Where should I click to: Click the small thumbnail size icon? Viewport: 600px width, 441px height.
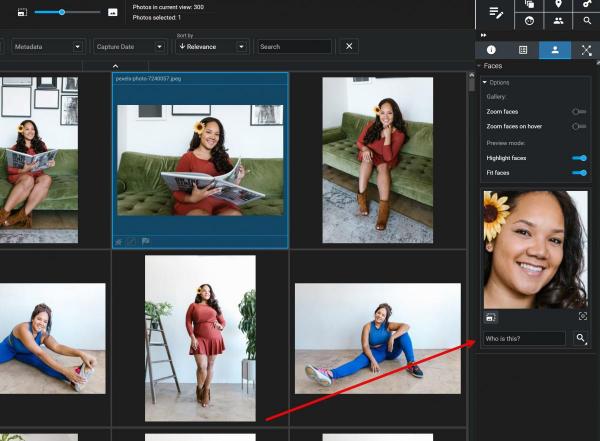pos(22,12)
